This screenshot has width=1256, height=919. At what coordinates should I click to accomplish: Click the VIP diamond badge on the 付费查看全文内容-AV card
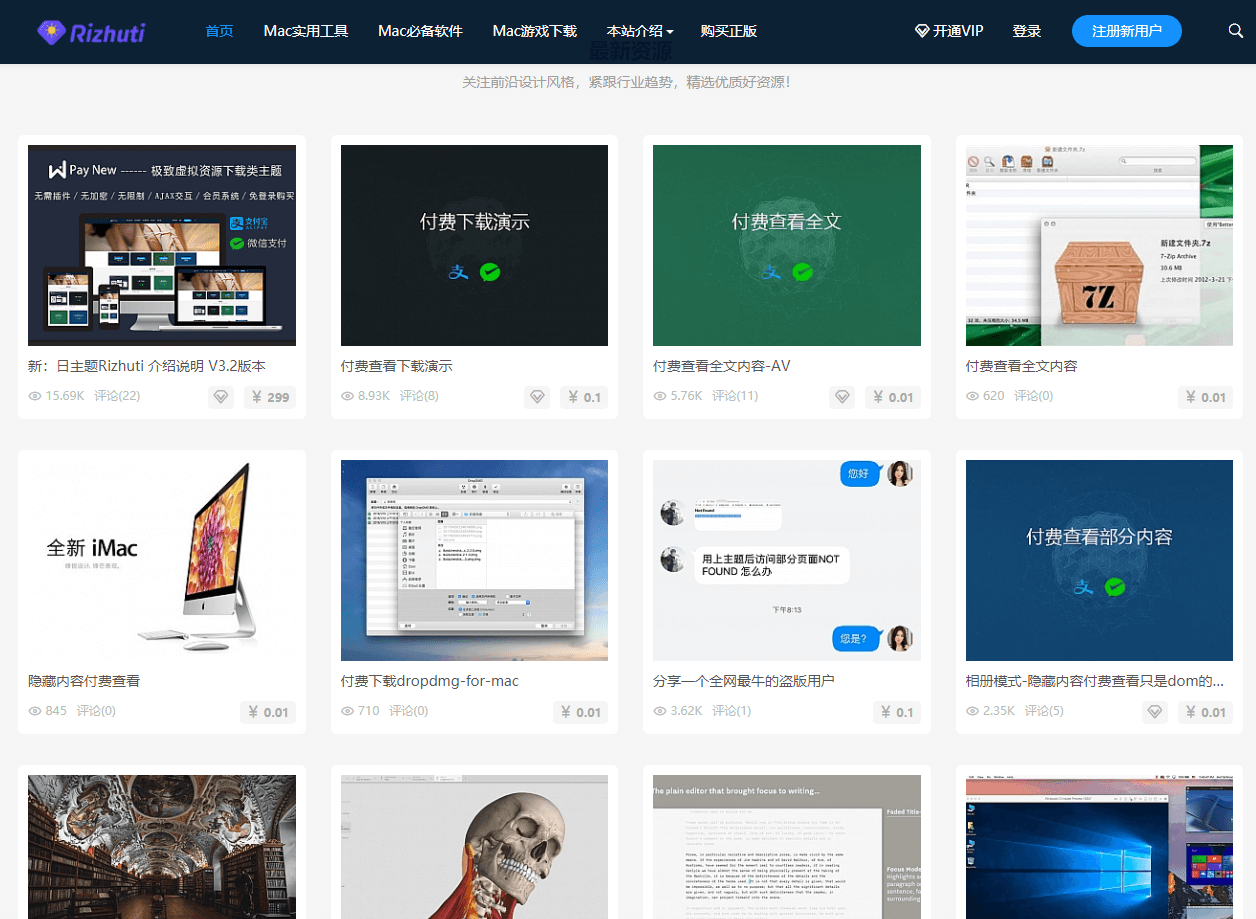842,397
